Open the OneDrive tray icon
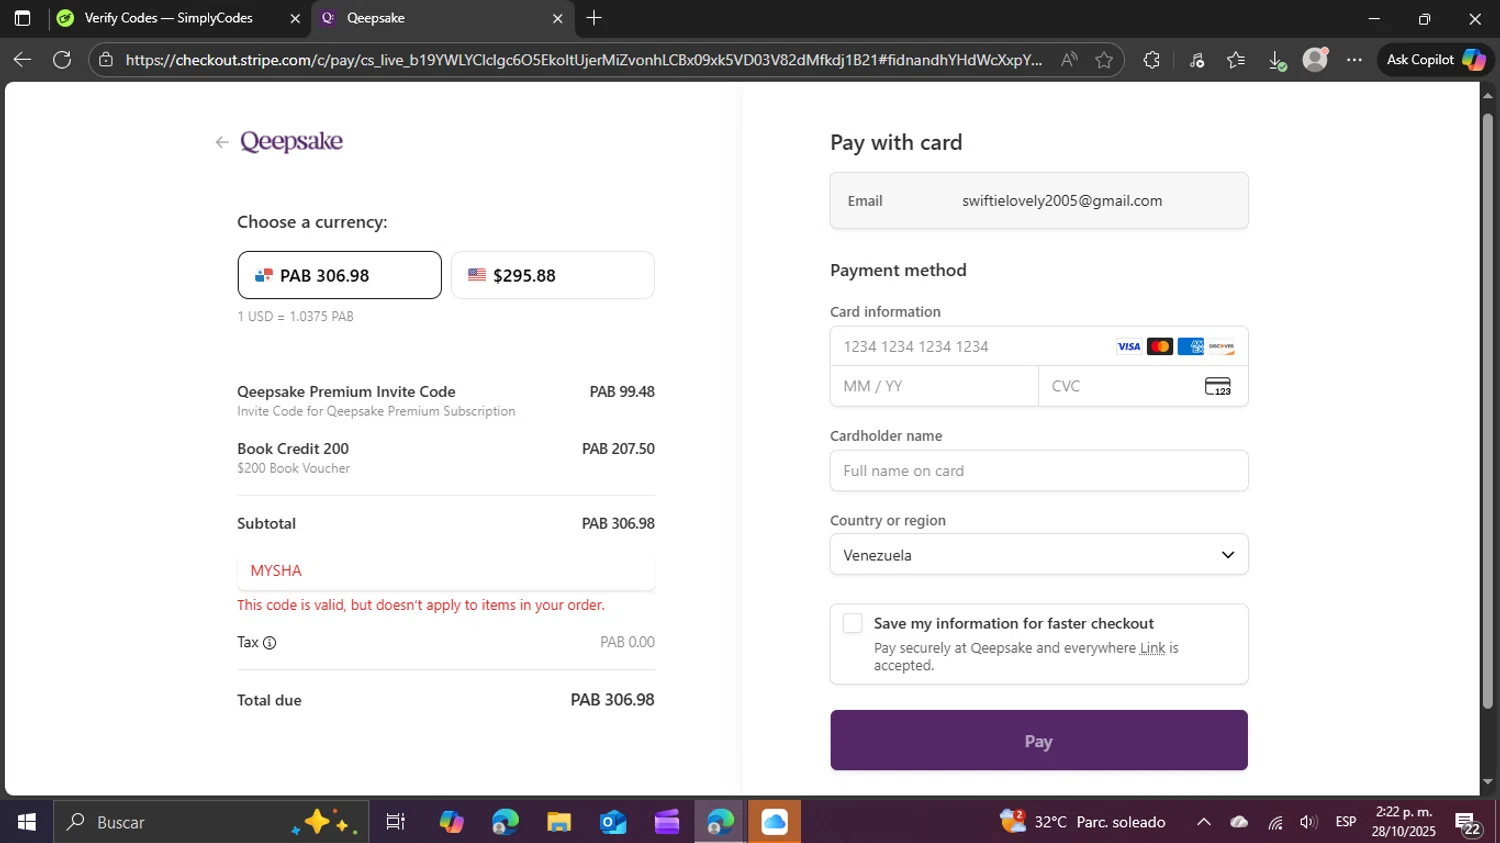This screenshot has height=843, width=1500. pos(1239,822)
